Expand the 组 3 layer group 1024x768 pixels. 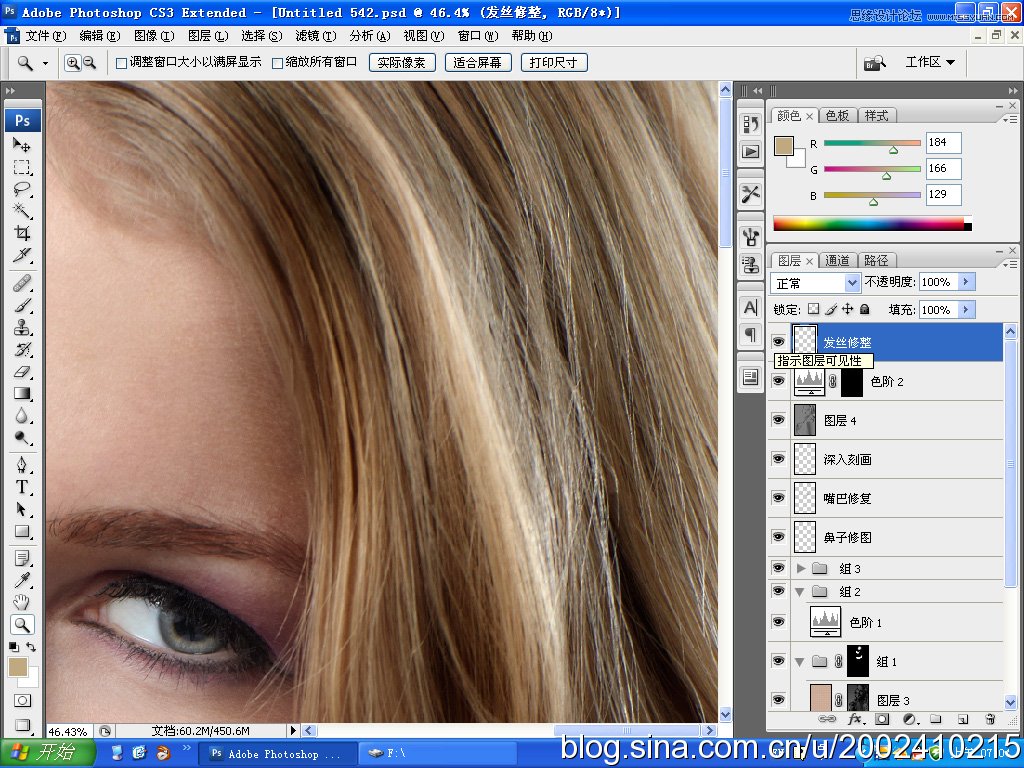[x=801, y=568]
